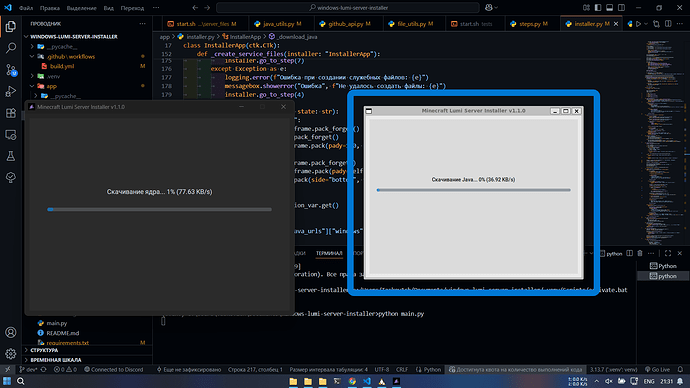Split the editor to the right
Screen dimensions: 690x388
(668, 24)
